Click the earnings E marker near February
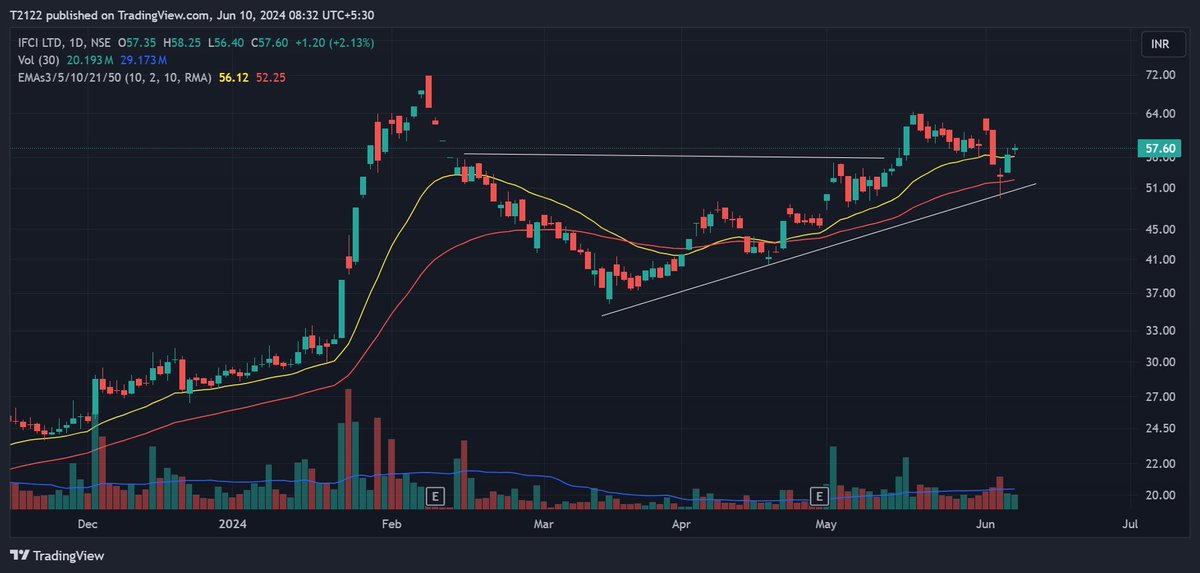1200x573 pixels. [x=434, y=495]
